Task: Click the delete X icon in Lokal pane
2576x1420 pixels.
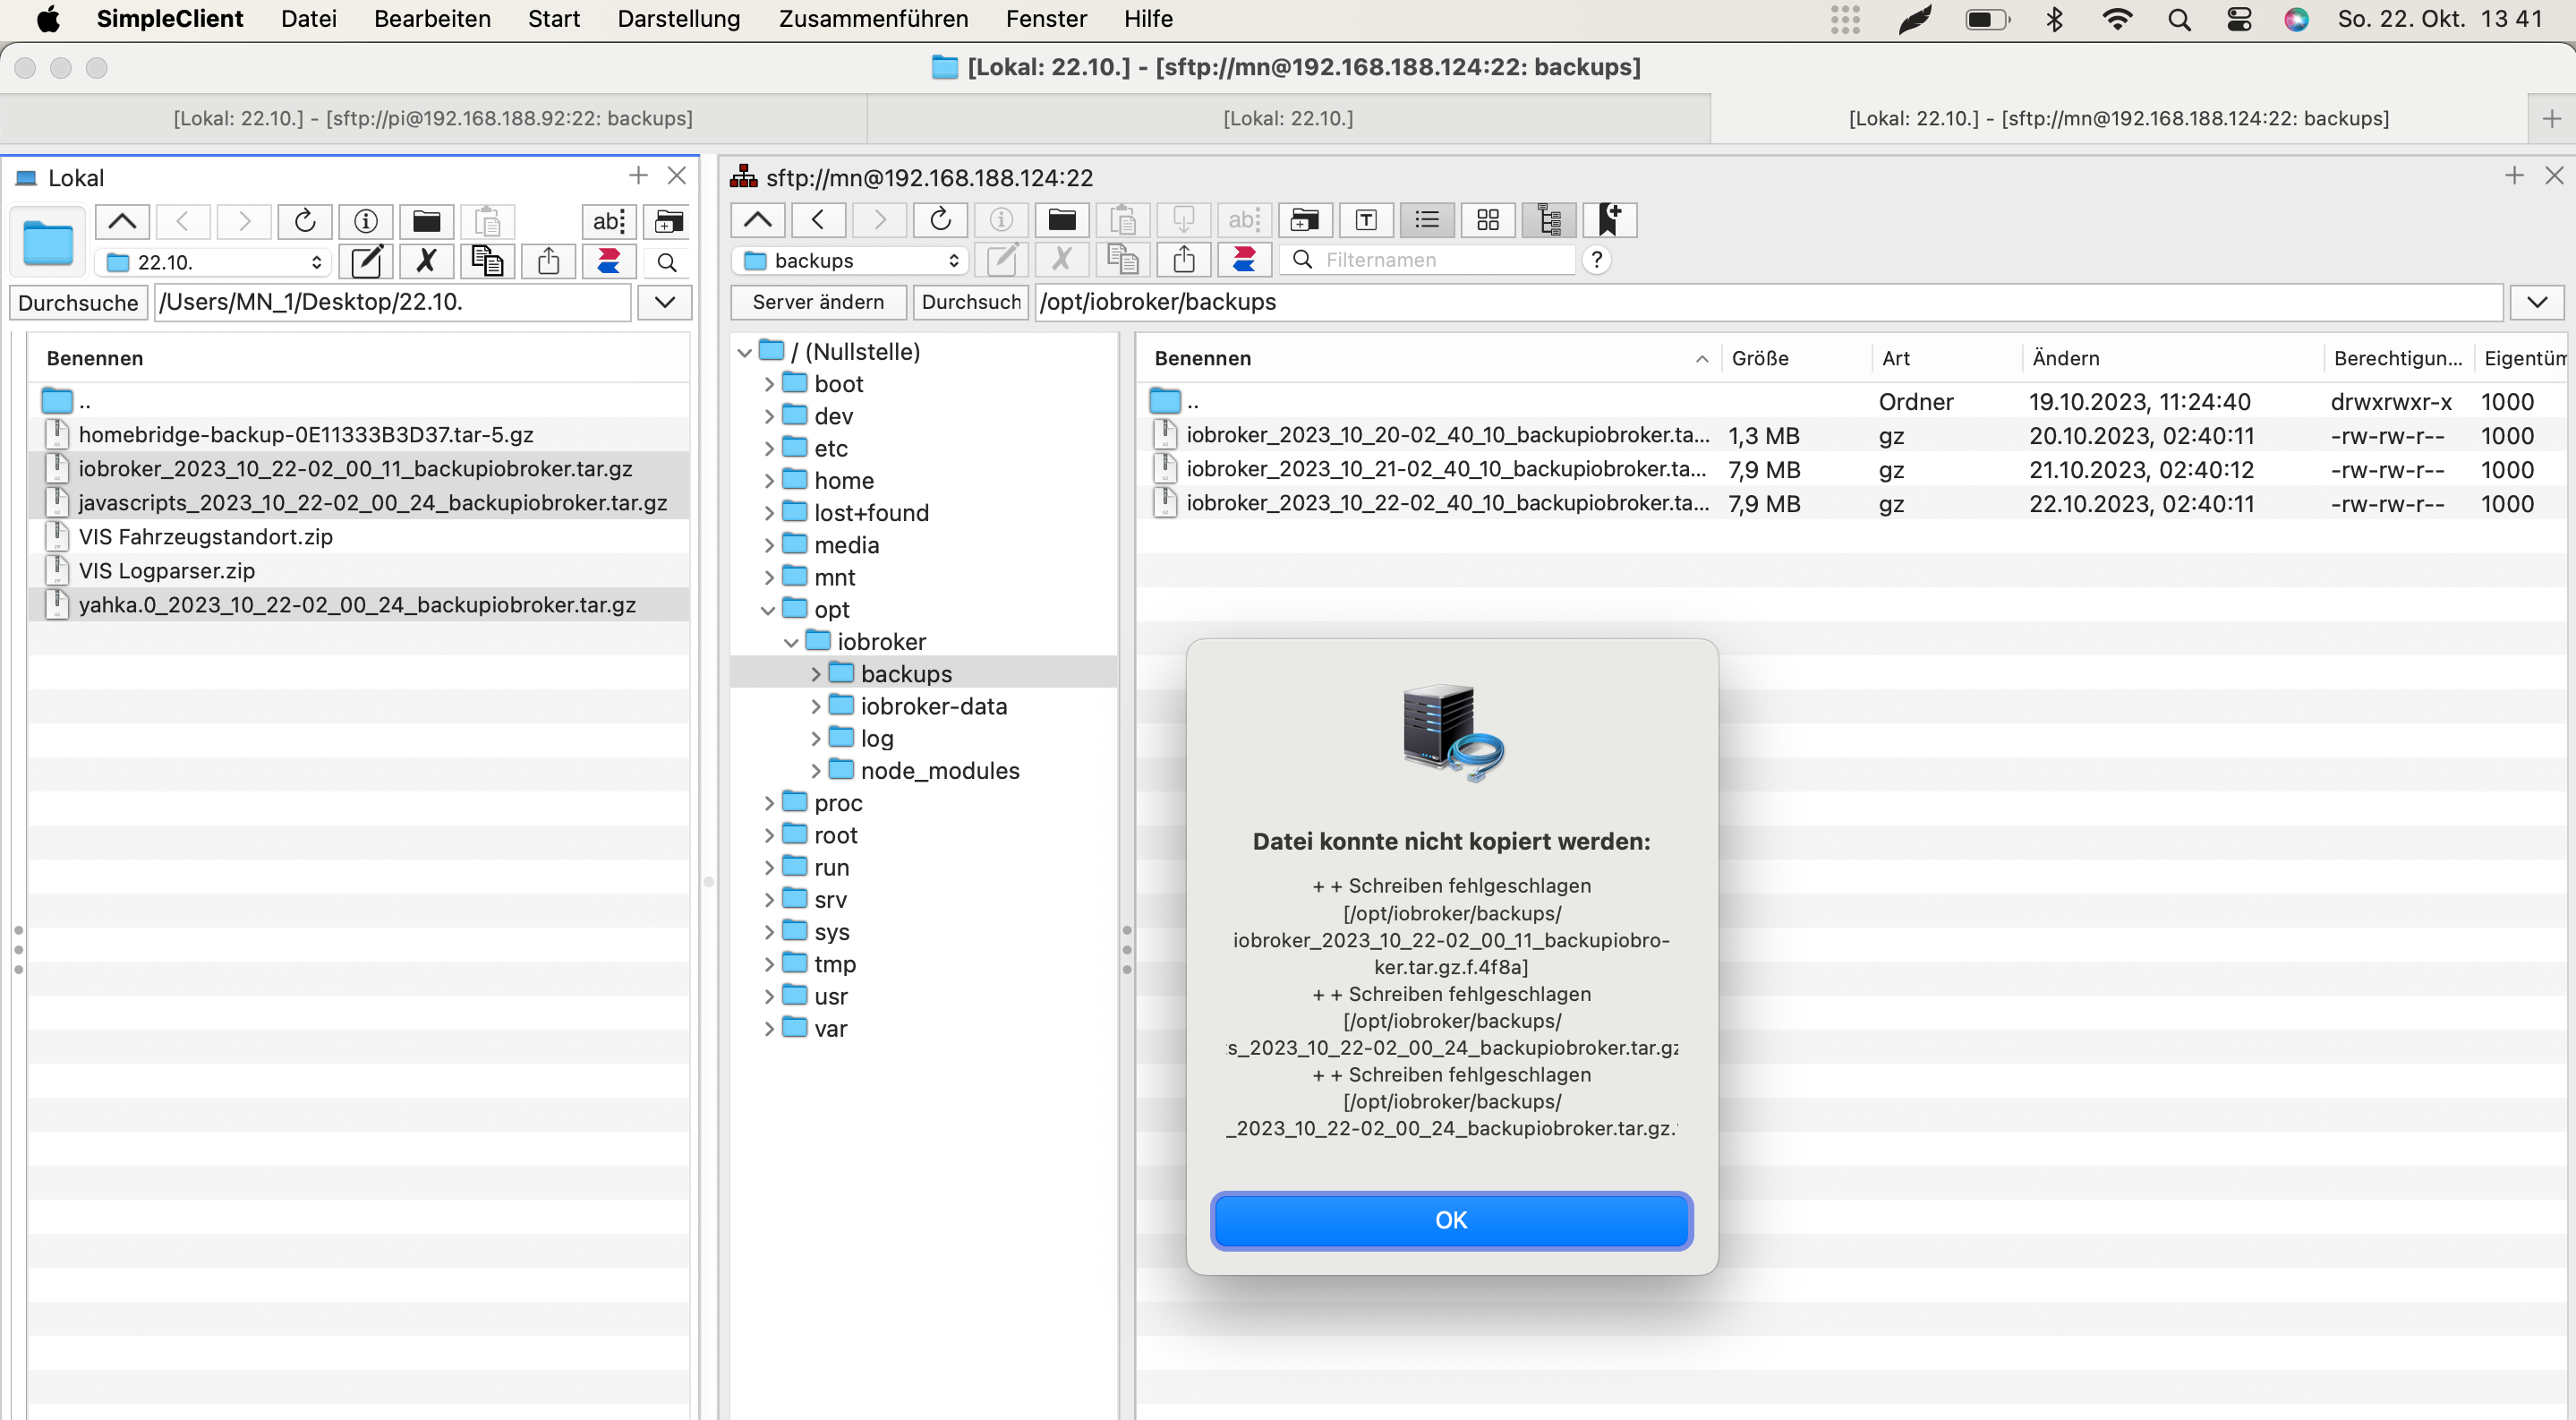Action: point(426,262)
